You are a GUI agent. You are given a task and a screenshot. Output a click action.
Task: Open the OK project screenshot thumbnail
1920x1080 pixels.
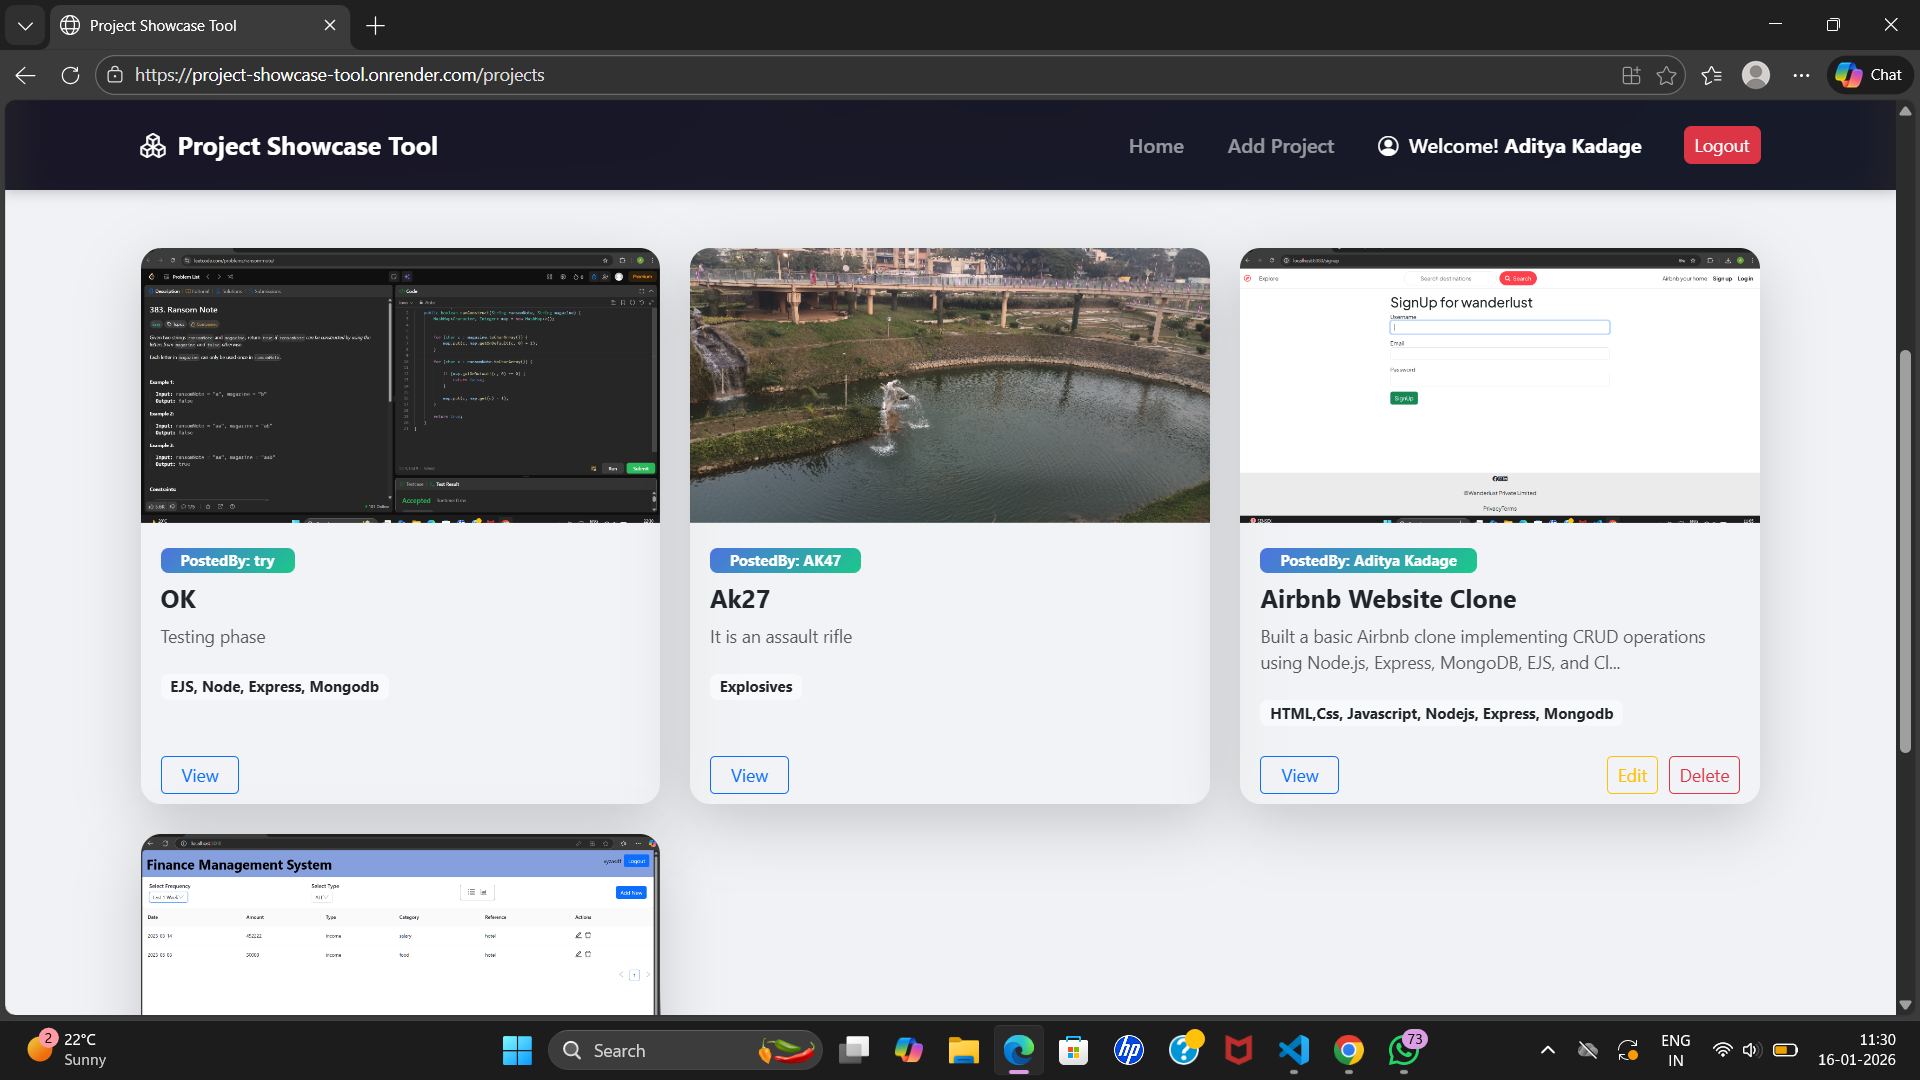pos(400,385)
